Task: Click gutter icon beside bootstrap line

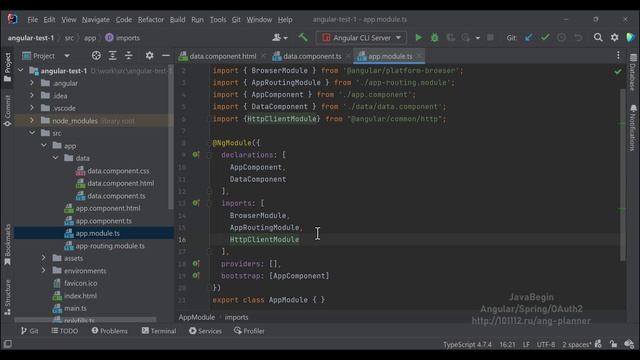Action: (196, 276)
